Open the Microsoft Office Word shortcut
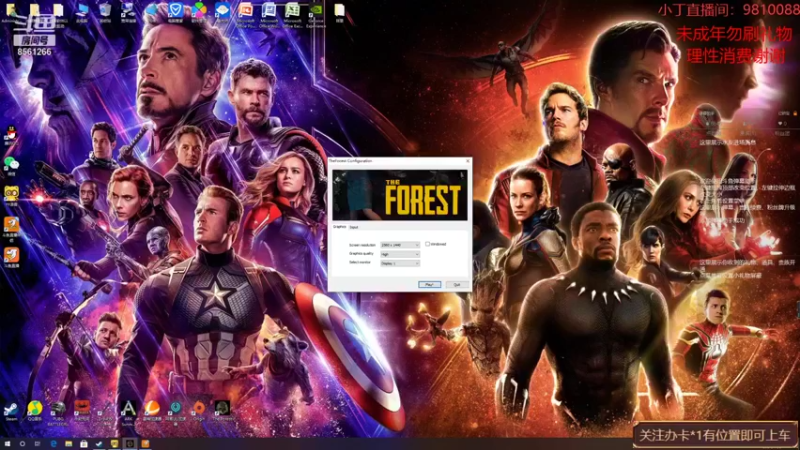 269,14
